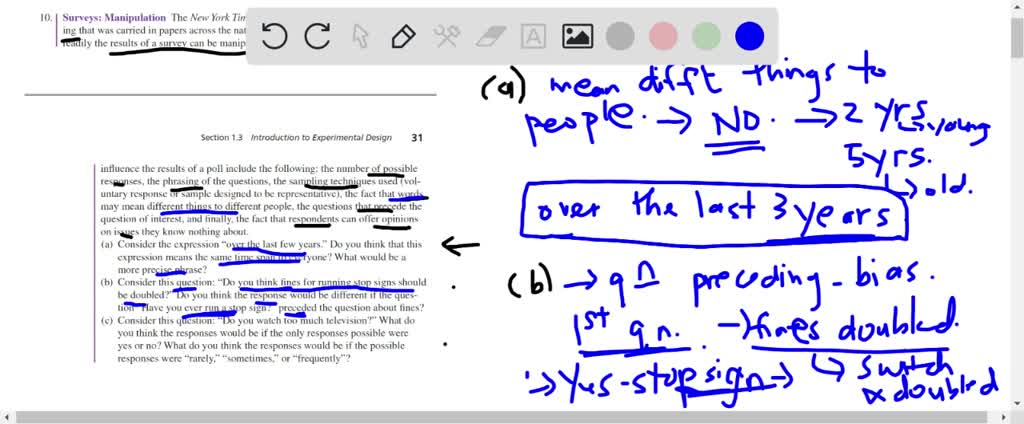This screenshot has height=424, width=1024.
Task: Pick the pink ink color
Action: 663,37
